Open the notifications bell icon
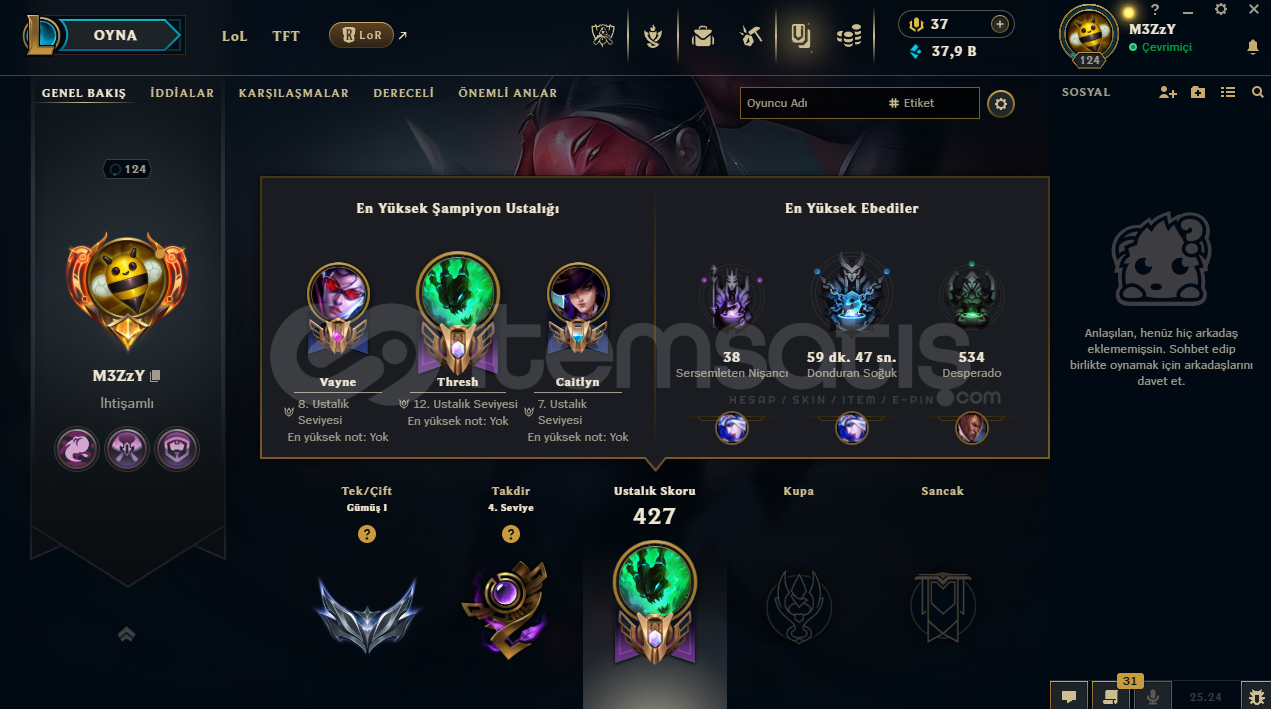The height and width of the screenshot is (709, 1271). 1253,47
